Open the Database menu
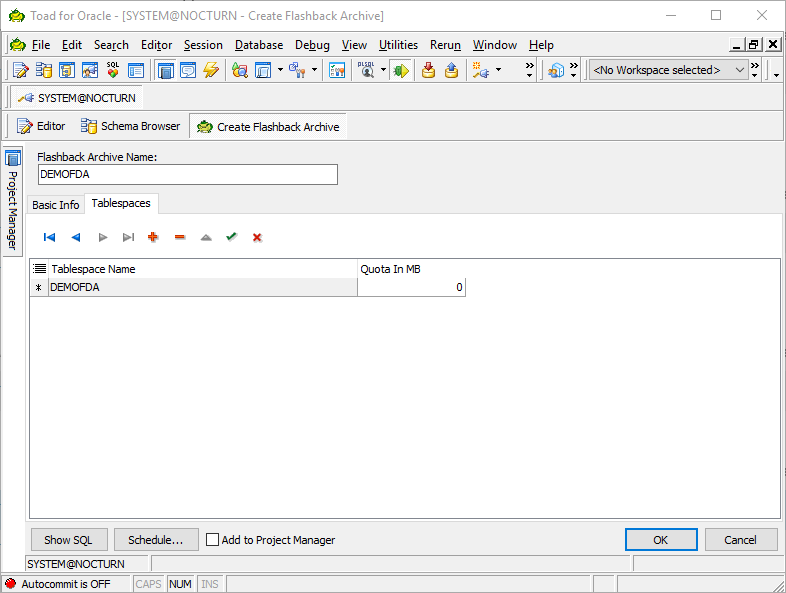786x593 pixels. pos(259,45)
